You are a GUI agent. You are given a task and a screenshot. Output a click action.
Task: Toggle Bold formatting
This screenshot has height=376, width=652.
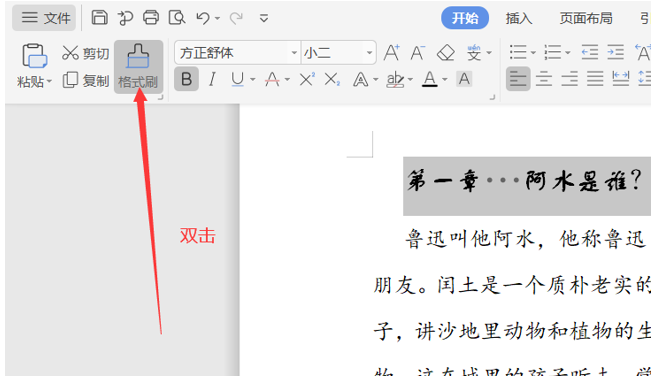(x=186, y=79)
